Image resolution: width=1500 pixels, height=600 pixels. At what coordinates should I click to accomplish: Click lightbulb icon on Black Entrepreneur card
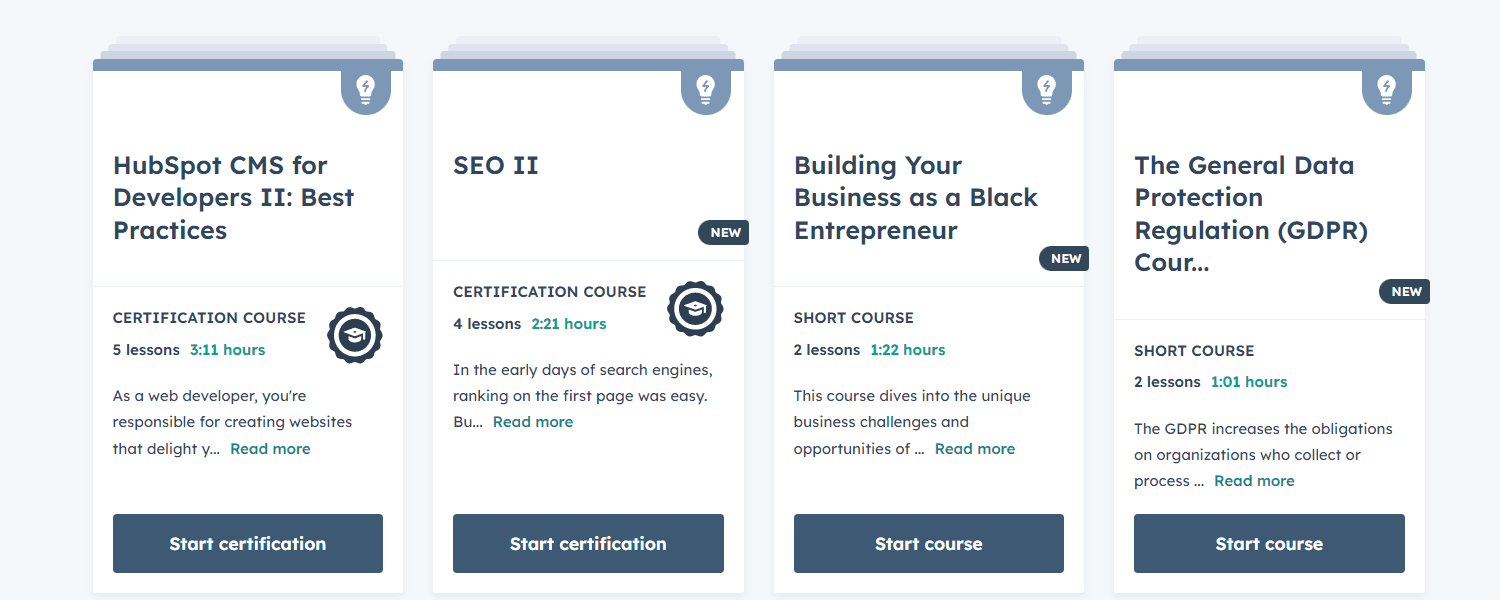1046,90
